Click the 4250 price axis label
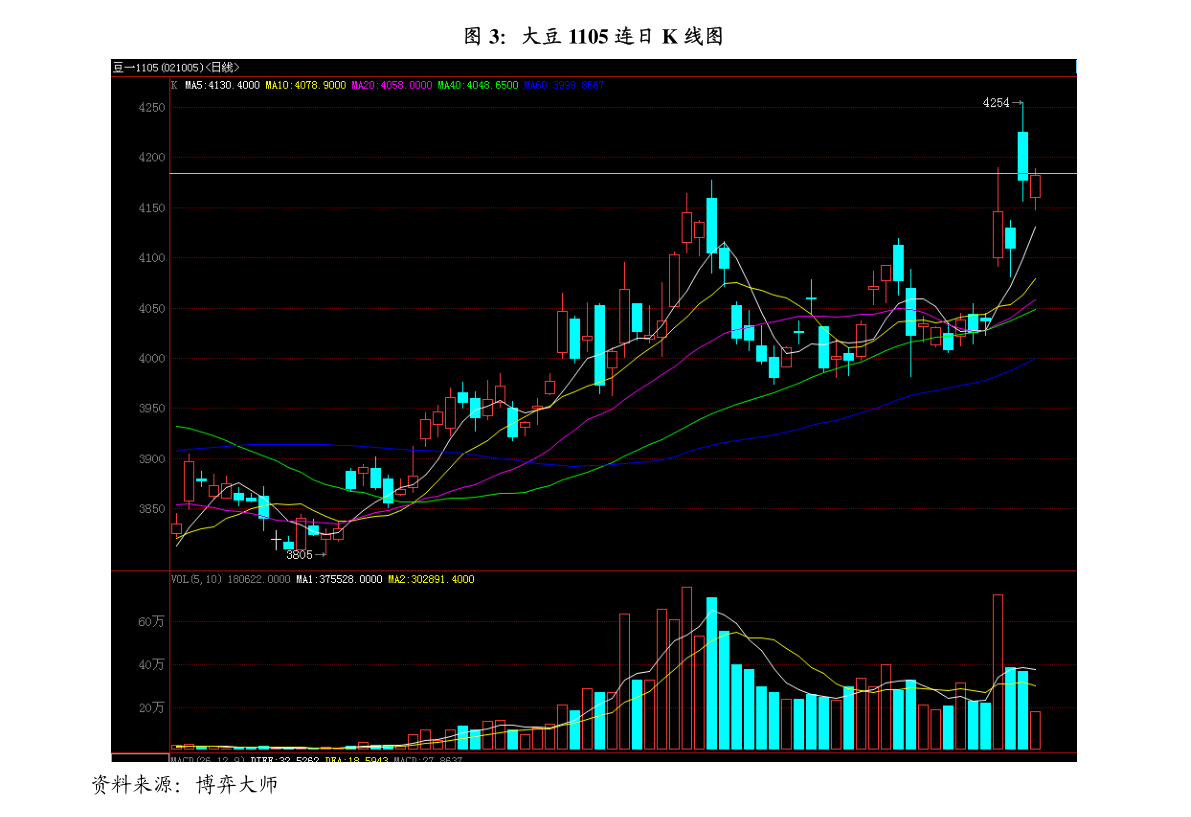Image resolution: width=1191 pixels, height=817 pixels. 152,108
